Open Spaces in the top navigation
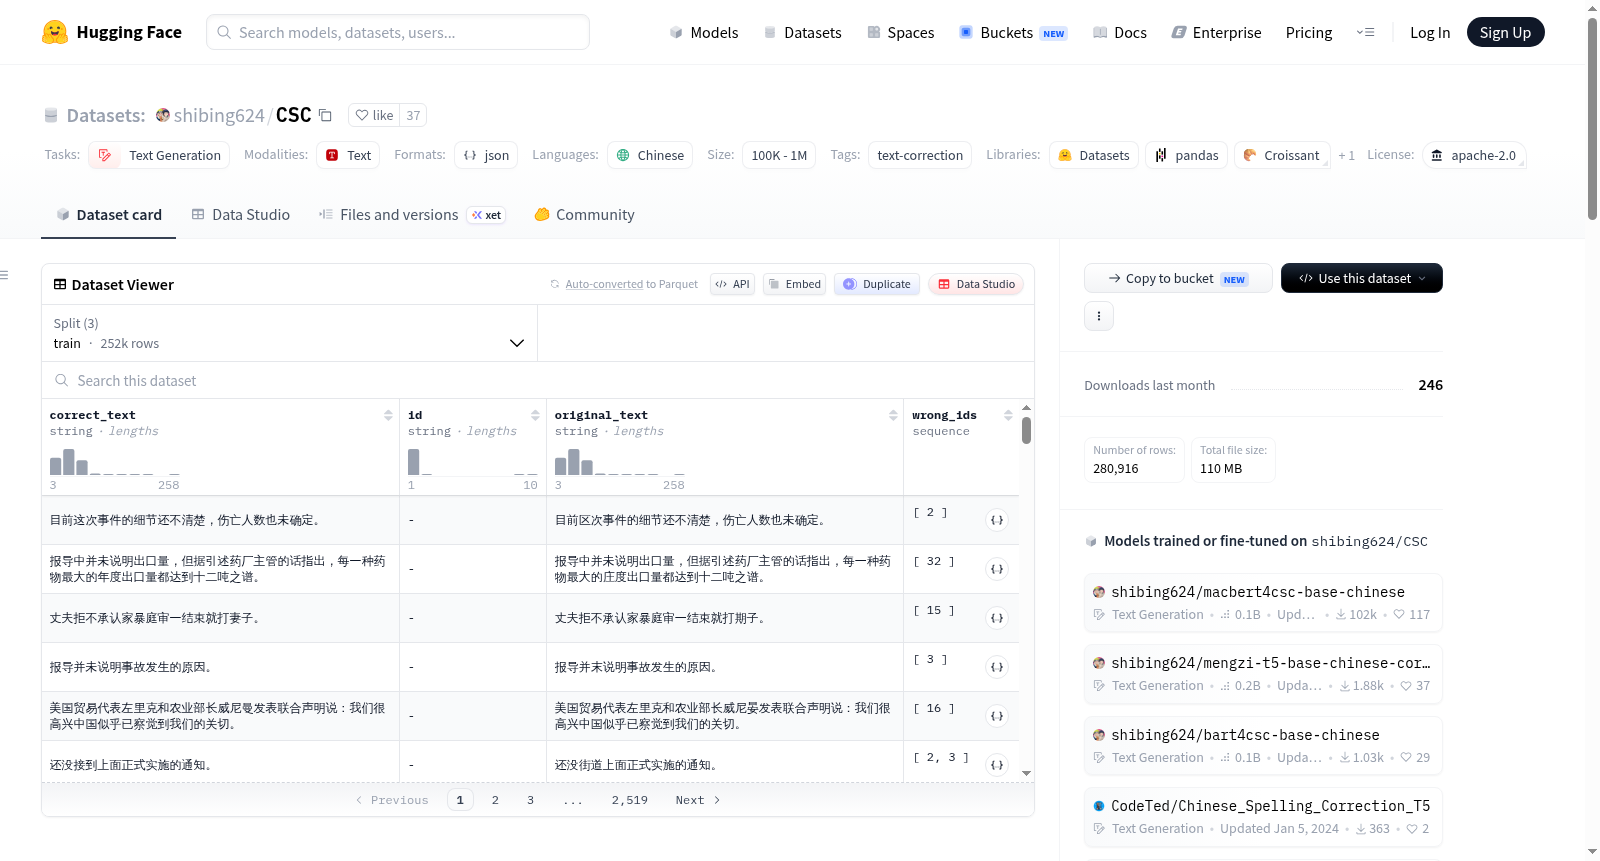 pos(900,32)
